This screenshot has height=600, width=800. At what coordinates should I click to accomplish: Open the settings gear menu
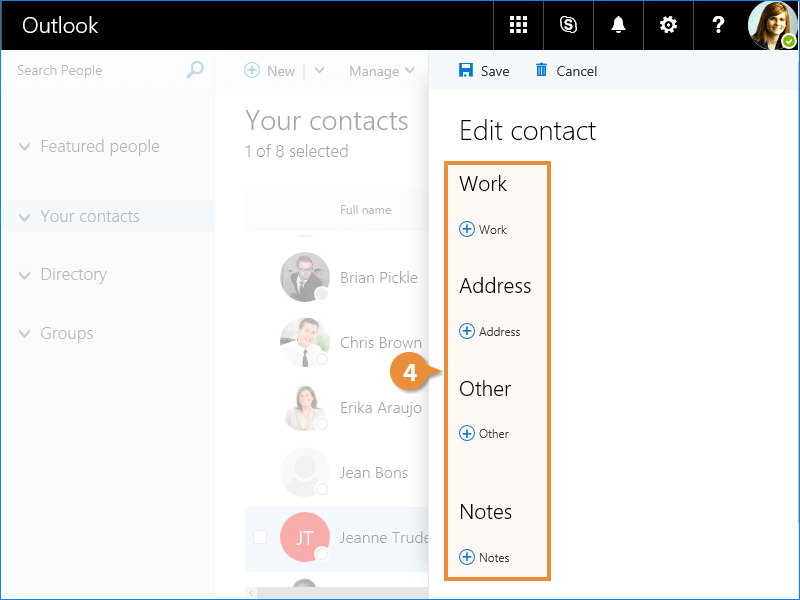(668, 25)
